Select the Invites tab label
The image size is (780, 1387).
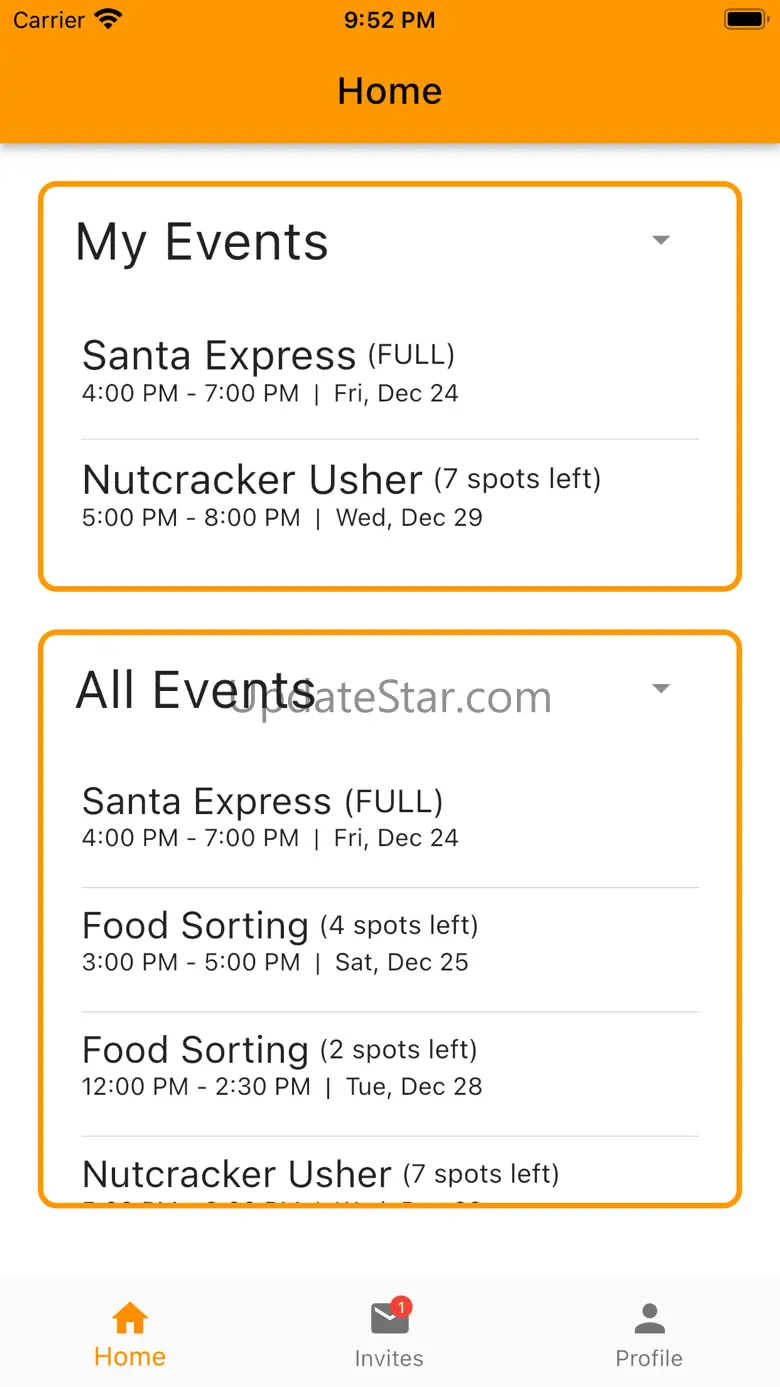tap(389, 1358)
